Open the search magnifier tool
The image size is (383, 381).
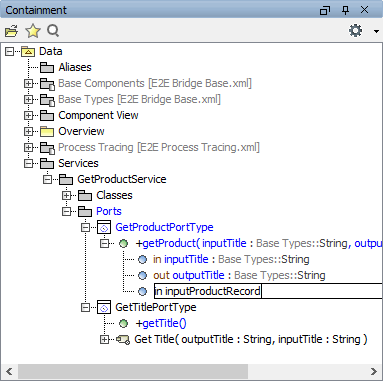click(53, 31)
